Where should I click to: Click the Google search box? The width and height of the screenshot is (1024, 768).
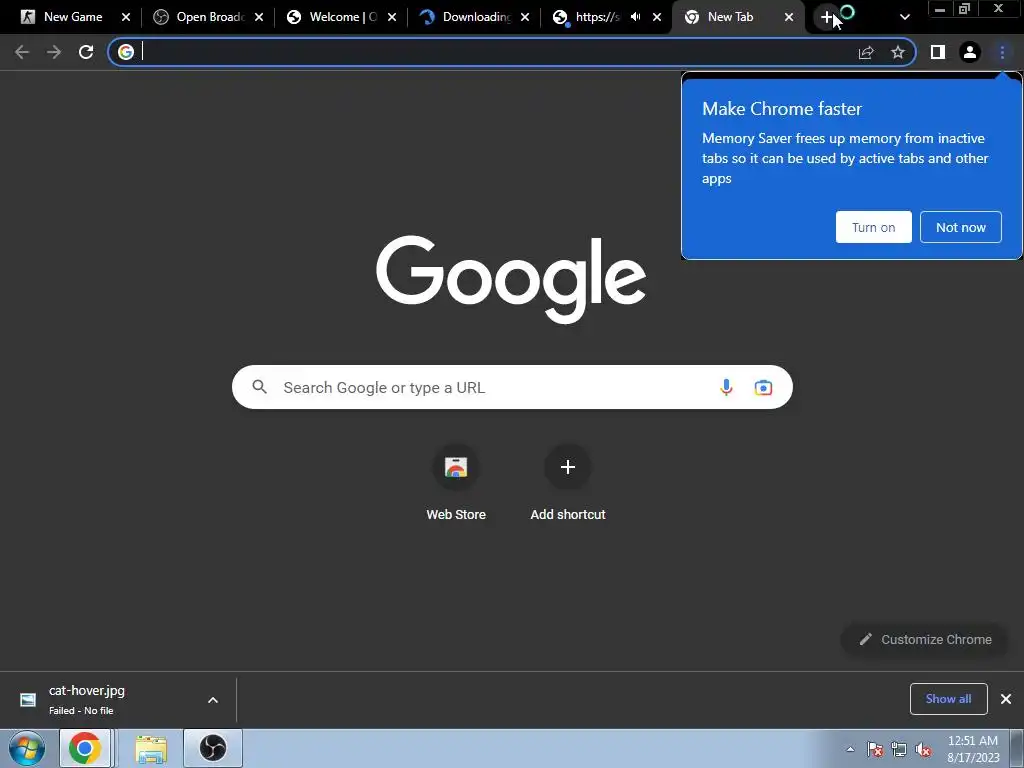click(x=512, y=387)
